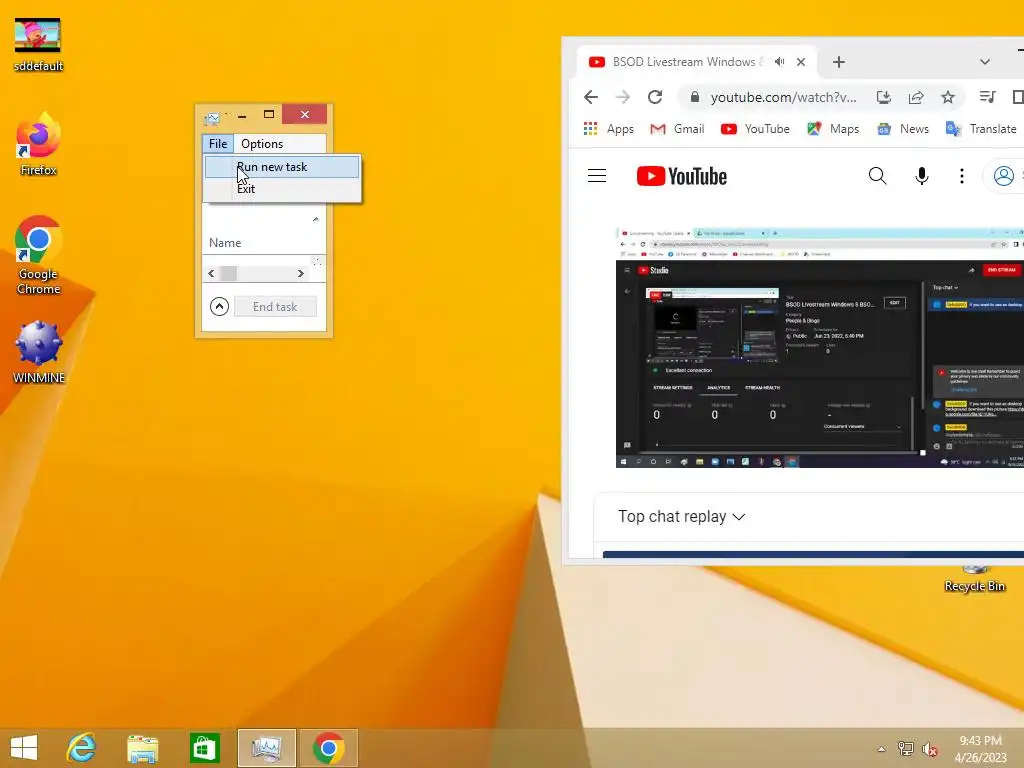This screenshot has height=768, width=1024.
Task: Click the Task Manager title bar icon
Action: point(212,118)
